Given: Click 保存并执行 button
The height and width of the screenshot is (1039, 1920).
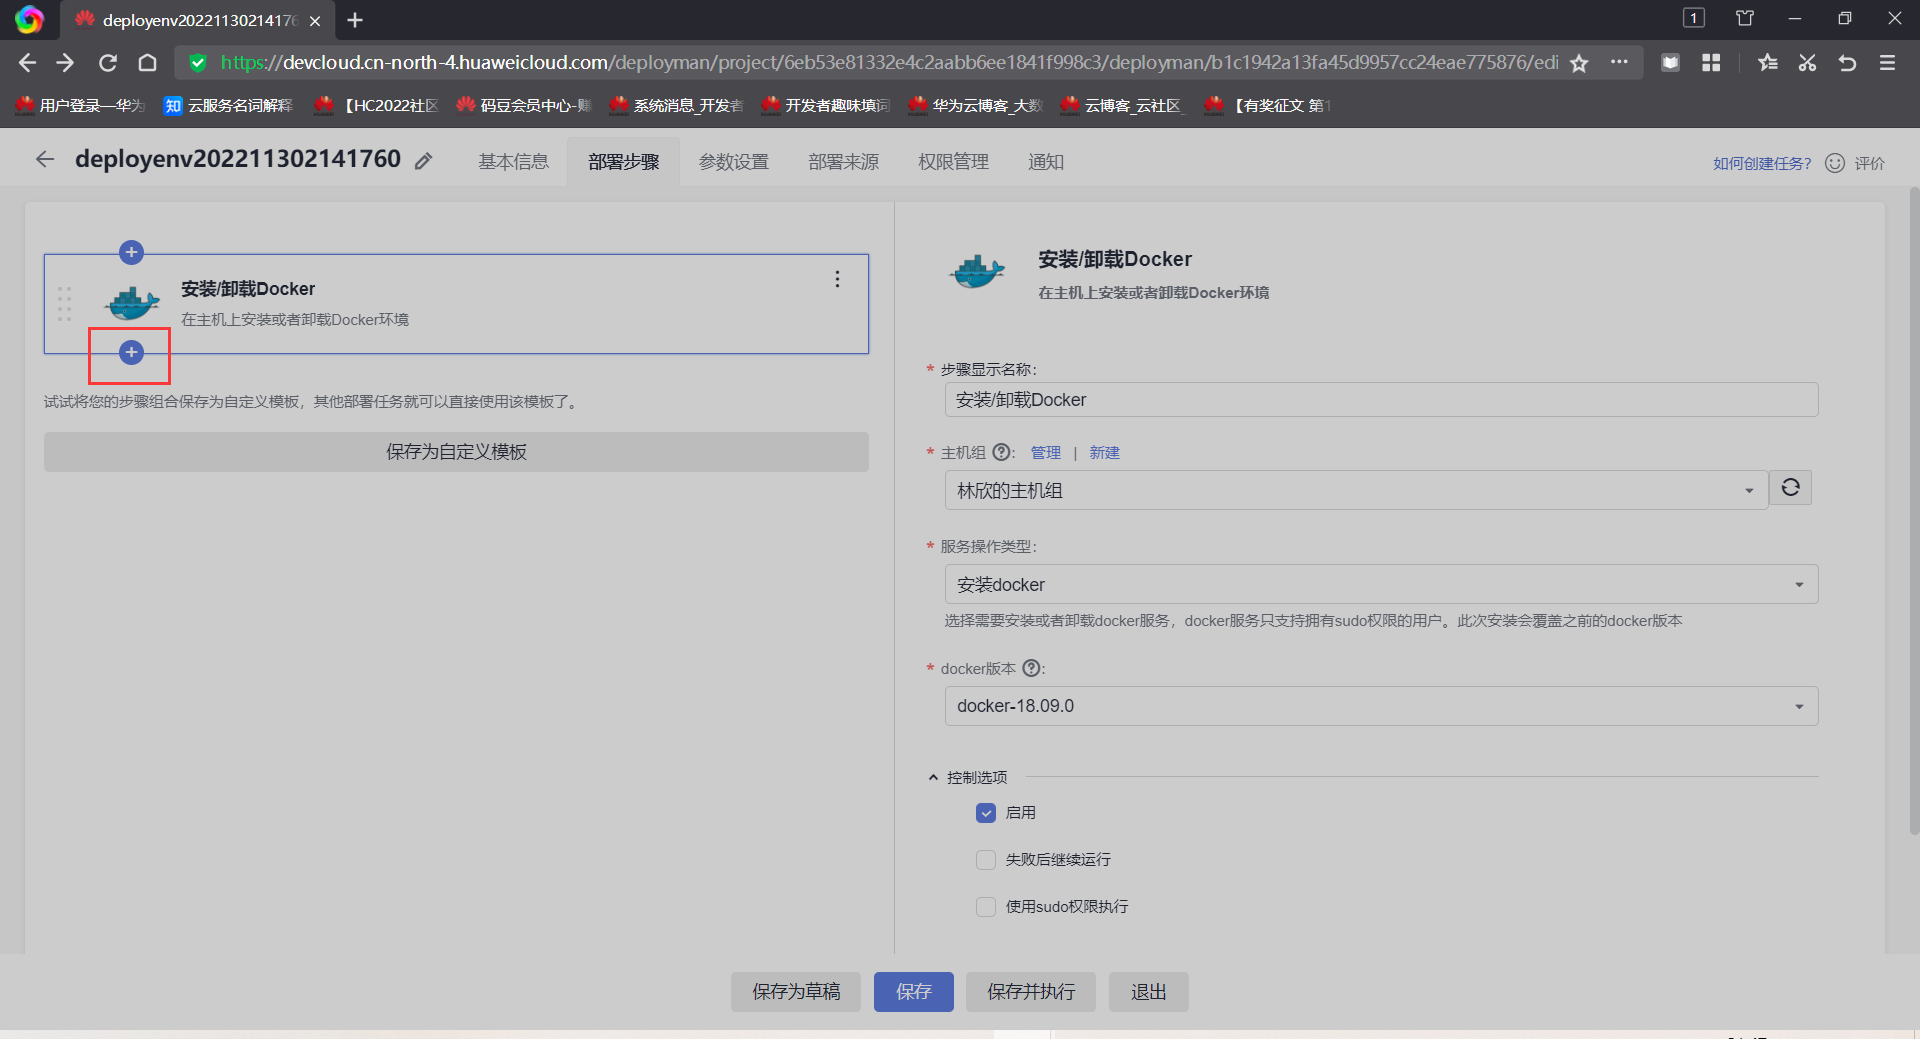Looking at the screenshot, I should click(1031, 992).
